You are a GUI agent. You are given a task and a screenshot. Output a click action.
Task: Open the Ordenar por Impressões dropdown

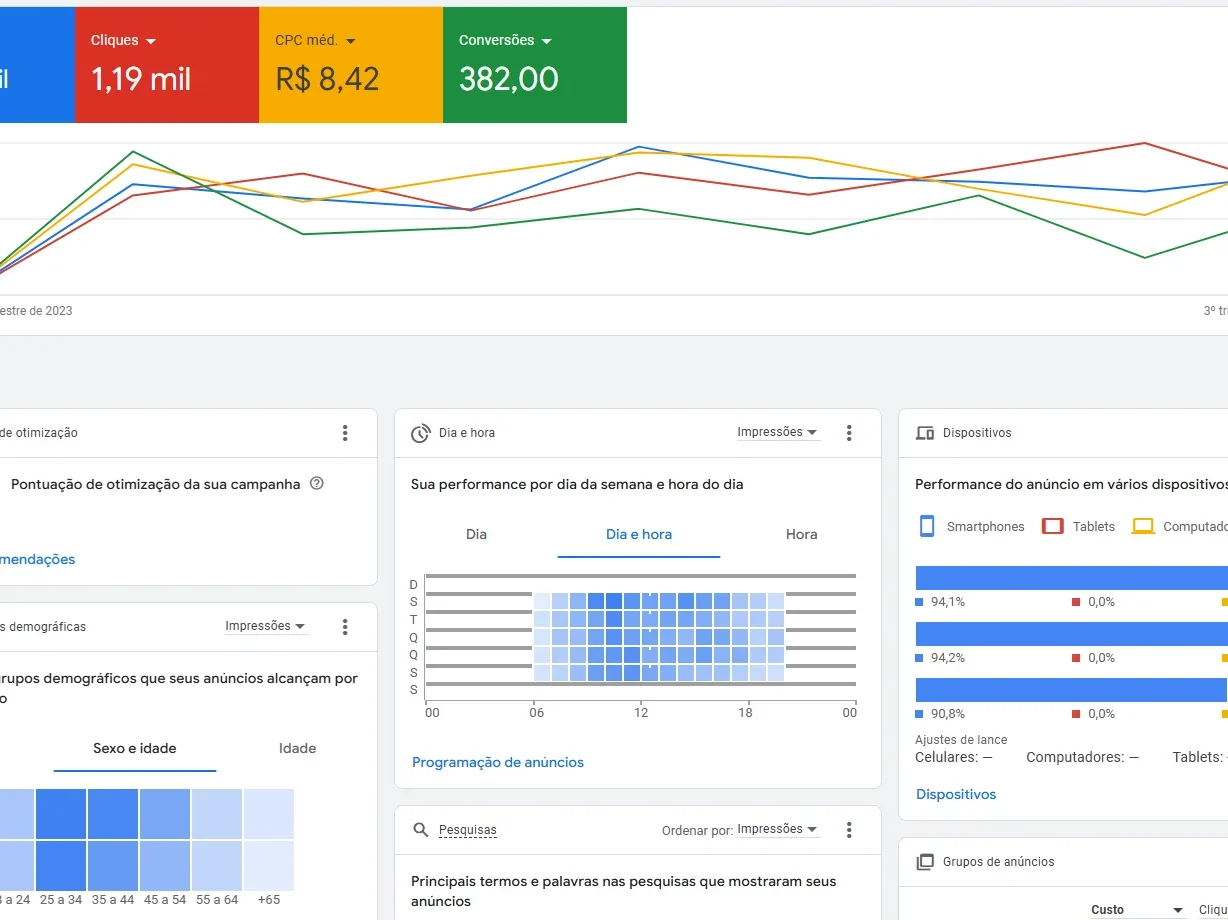pyautogui.click(x=775, y=829)
